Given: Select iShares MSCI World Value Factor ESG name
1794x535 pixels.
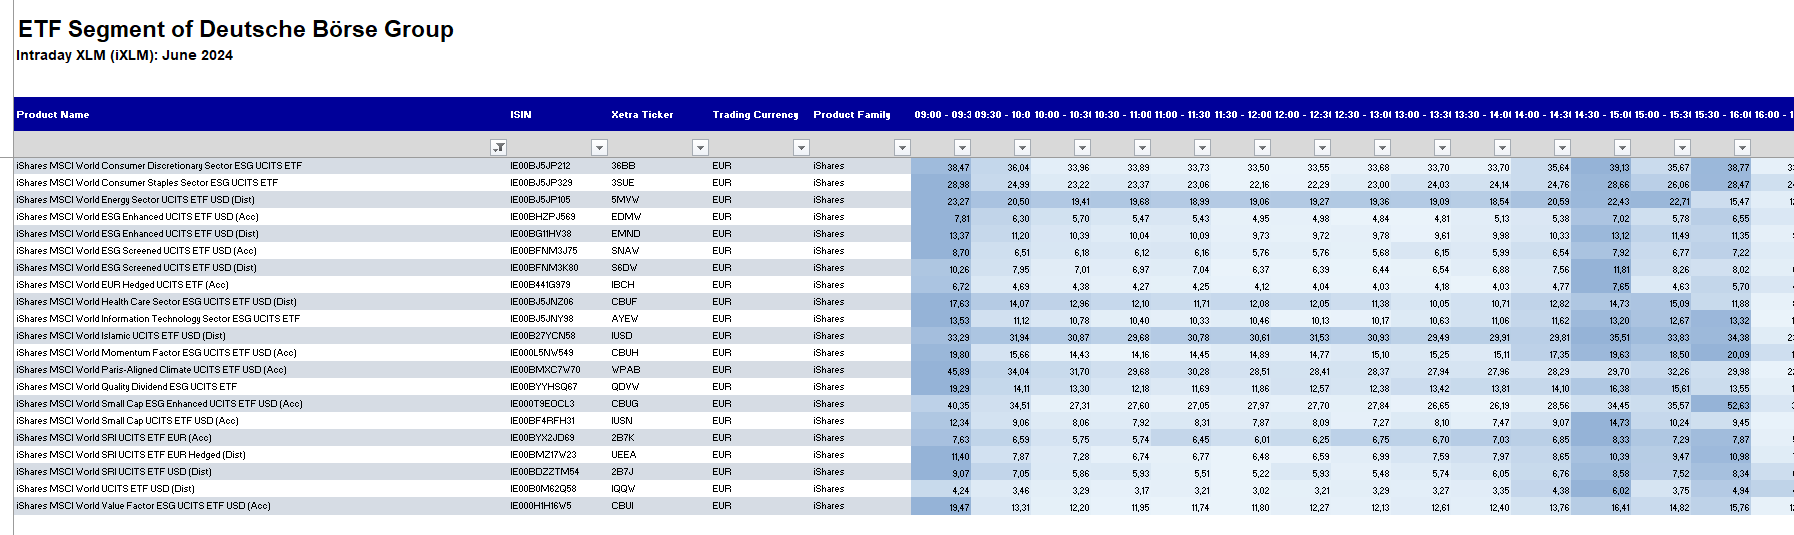Looking at the screenshot, I should point(143,506).
